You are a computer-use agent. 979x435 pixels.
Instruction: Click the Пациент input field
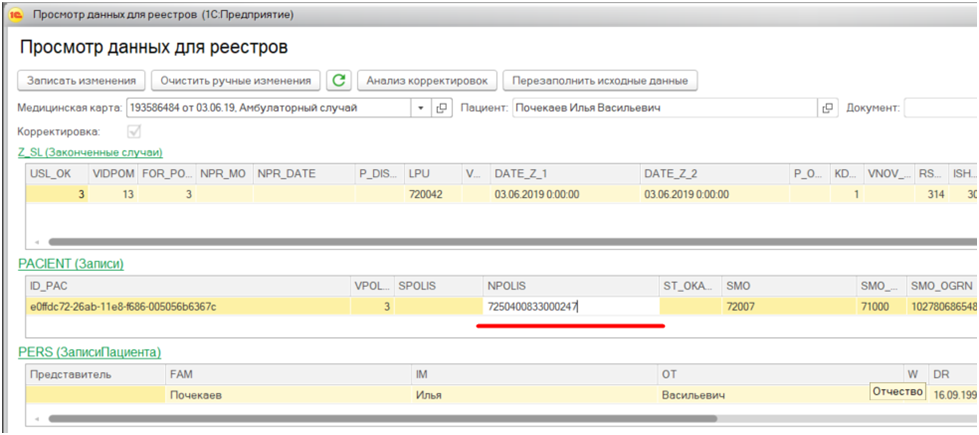664,108
